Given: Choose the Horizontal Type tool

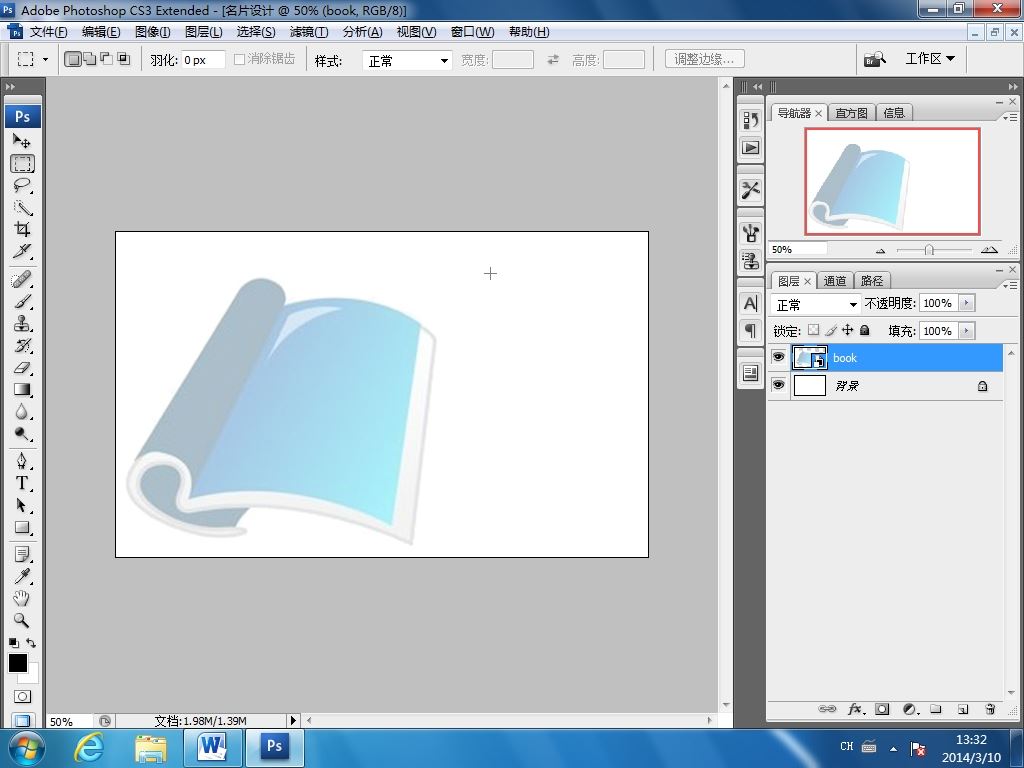Looking at the screenshot, I should click(x=22, y=483).
